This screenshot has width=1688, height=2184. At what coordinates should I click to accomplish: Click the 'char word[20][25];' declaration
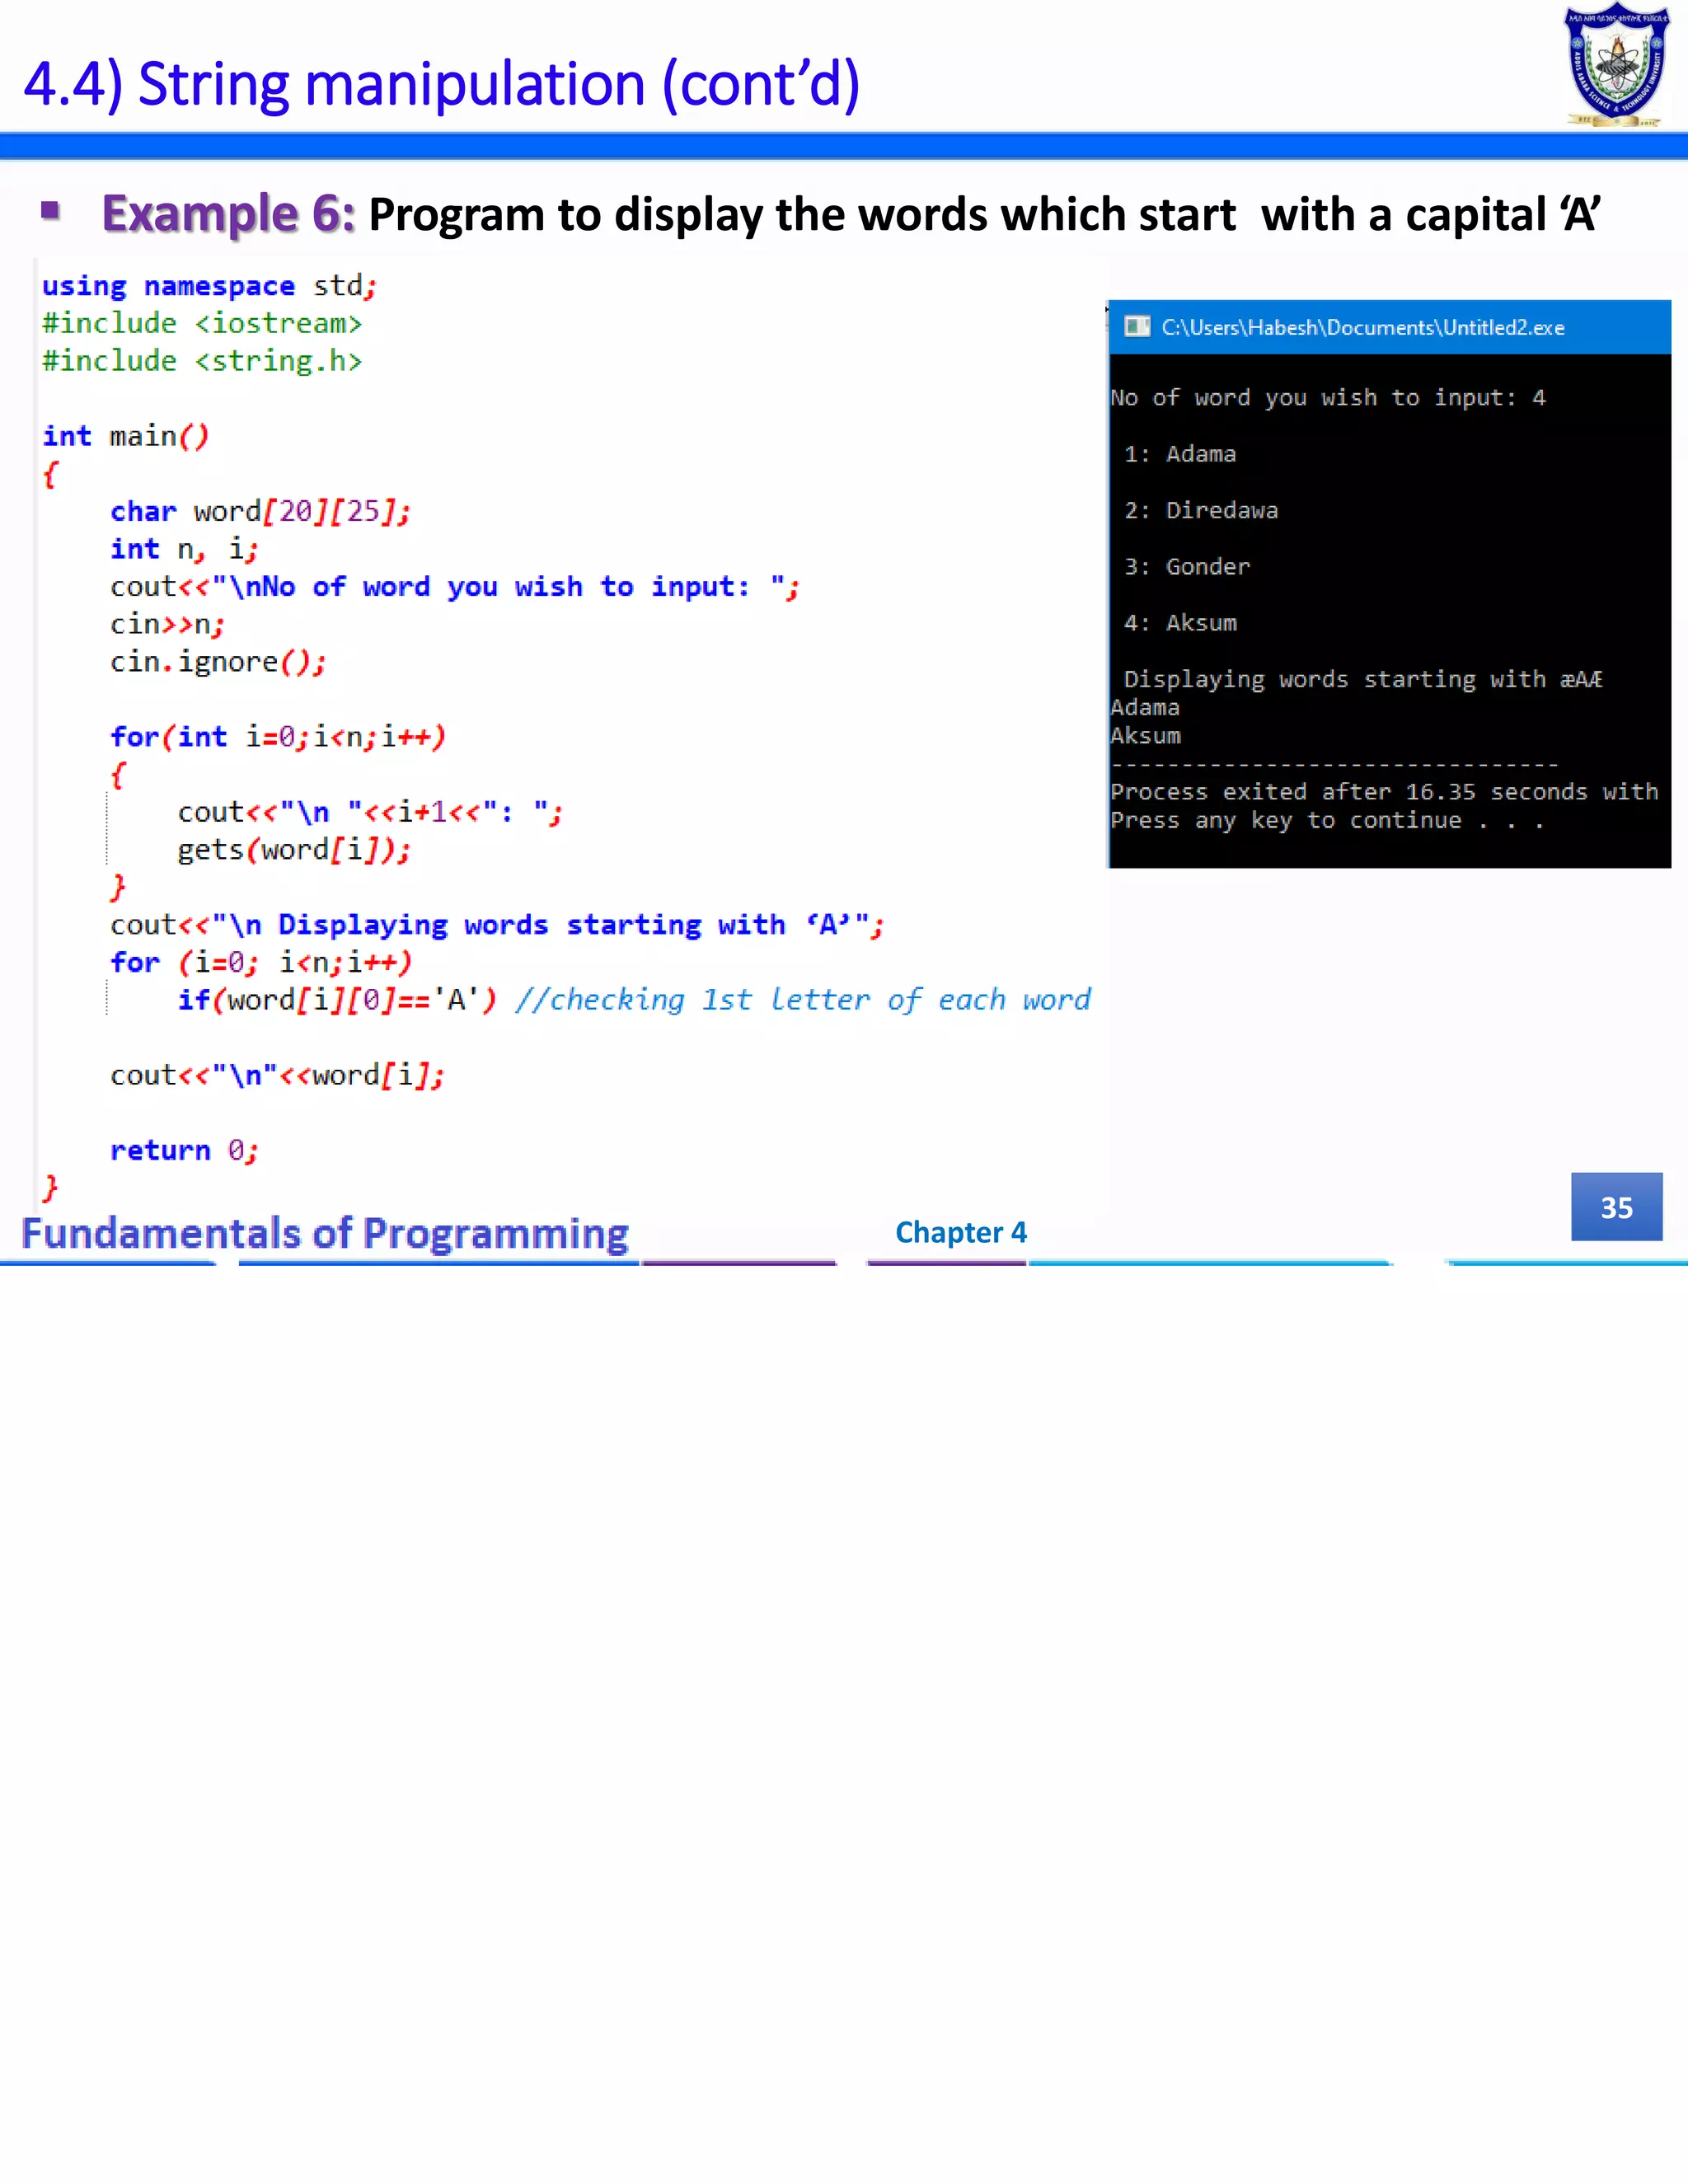point(260,512)
